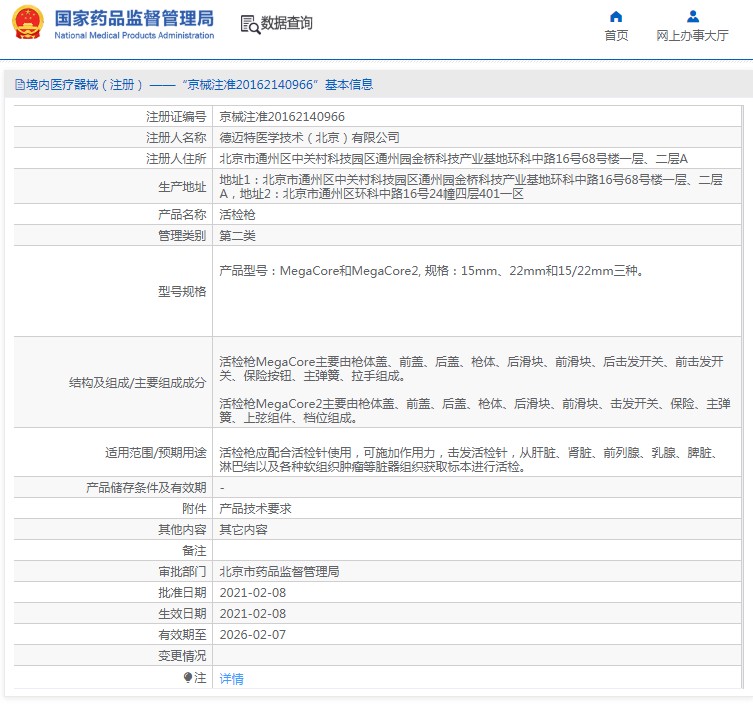Viewport: 753px width, 707px height.
Task: Click the 数据查询 magnifier document icon
Action: [250, 23]
